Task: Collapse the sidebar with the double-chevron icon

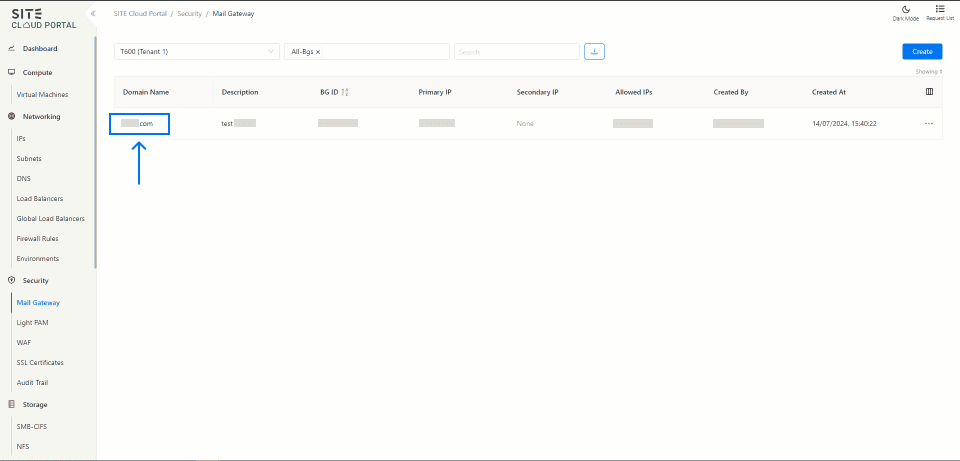Action: click(92, 14)
